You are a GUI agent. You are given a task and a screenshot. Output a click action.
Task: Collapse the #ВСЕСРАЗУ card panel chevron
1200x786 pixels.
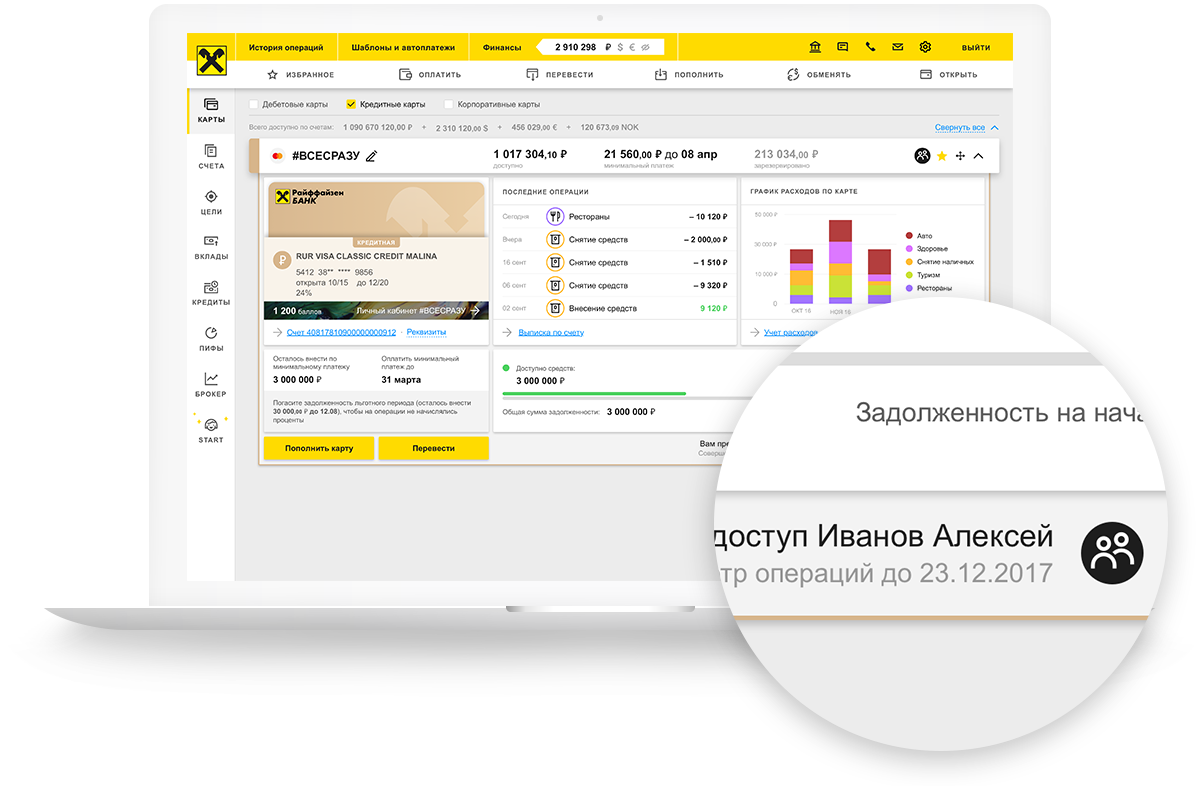[978, 156]
